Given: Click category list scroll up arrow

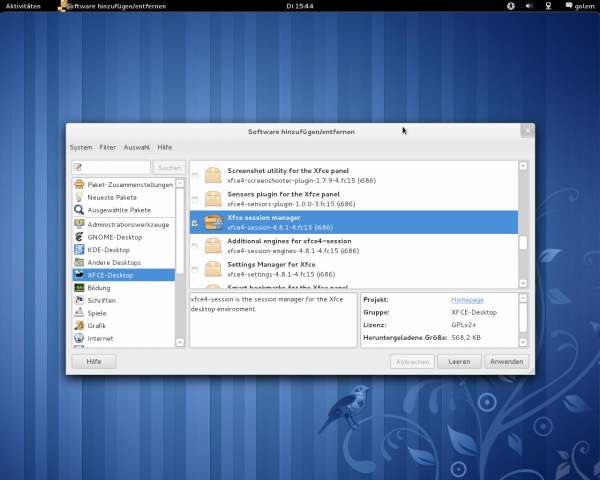Looking at the screenshot, I should 180,183.
